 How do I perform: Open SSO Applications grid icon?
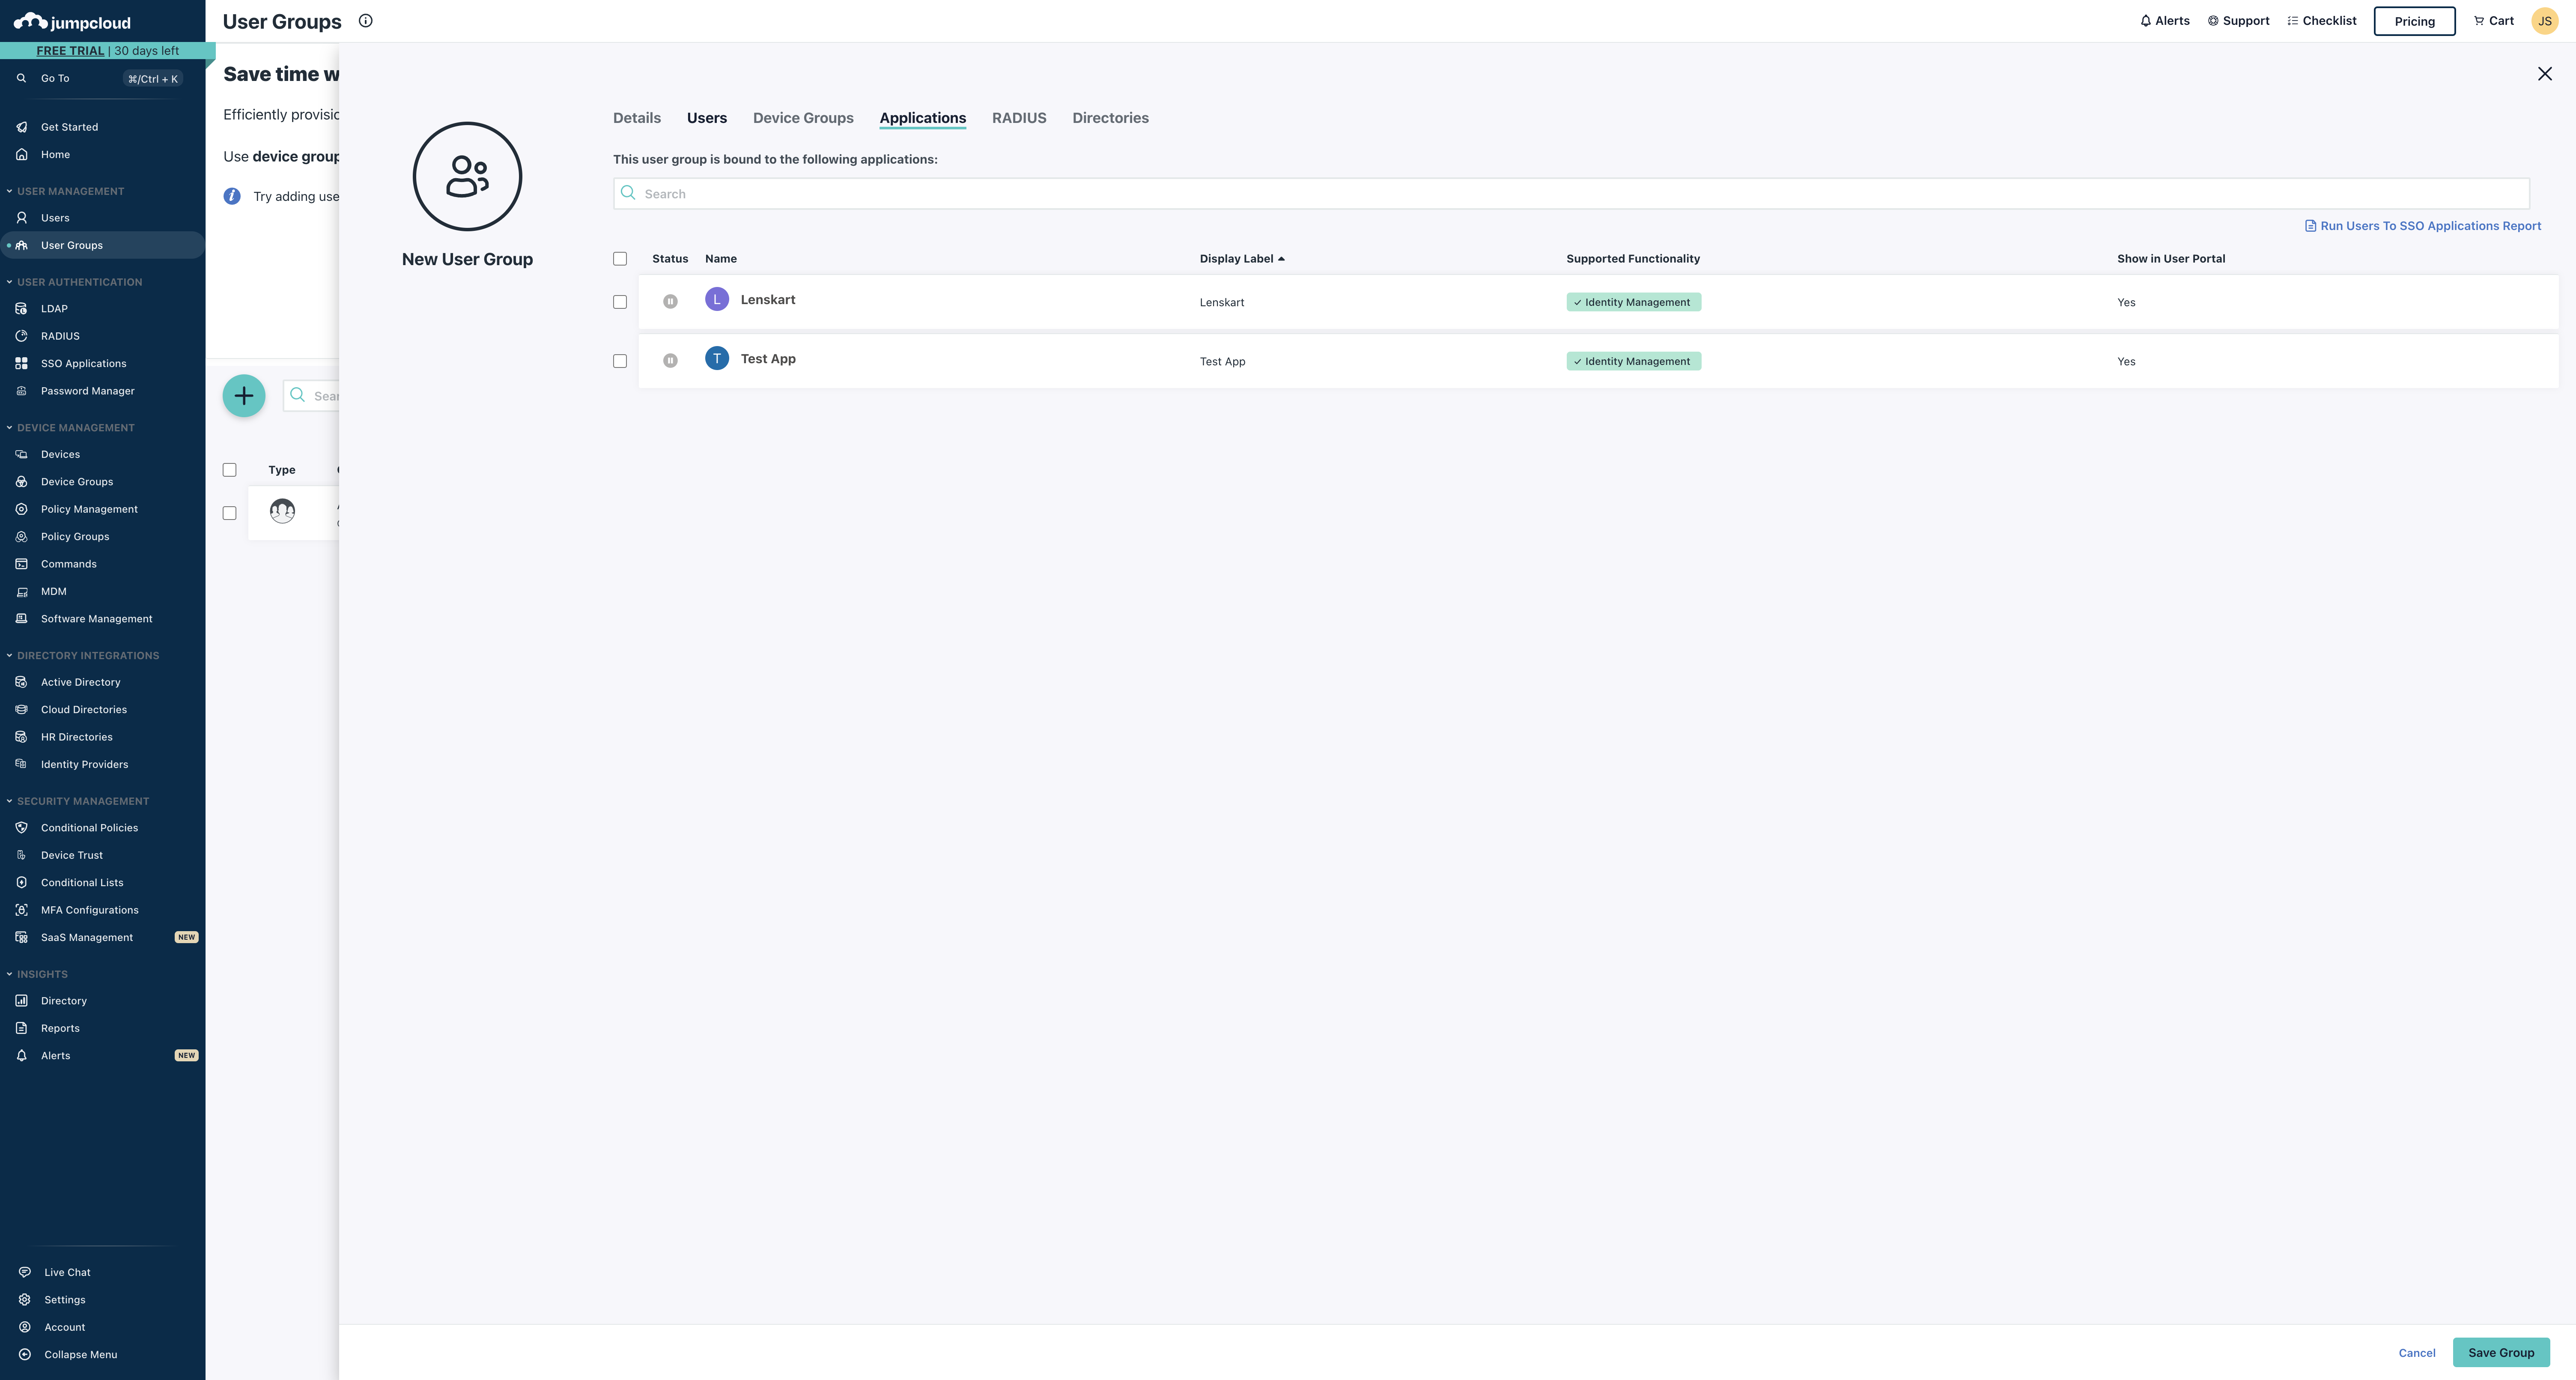click(21, 364)
